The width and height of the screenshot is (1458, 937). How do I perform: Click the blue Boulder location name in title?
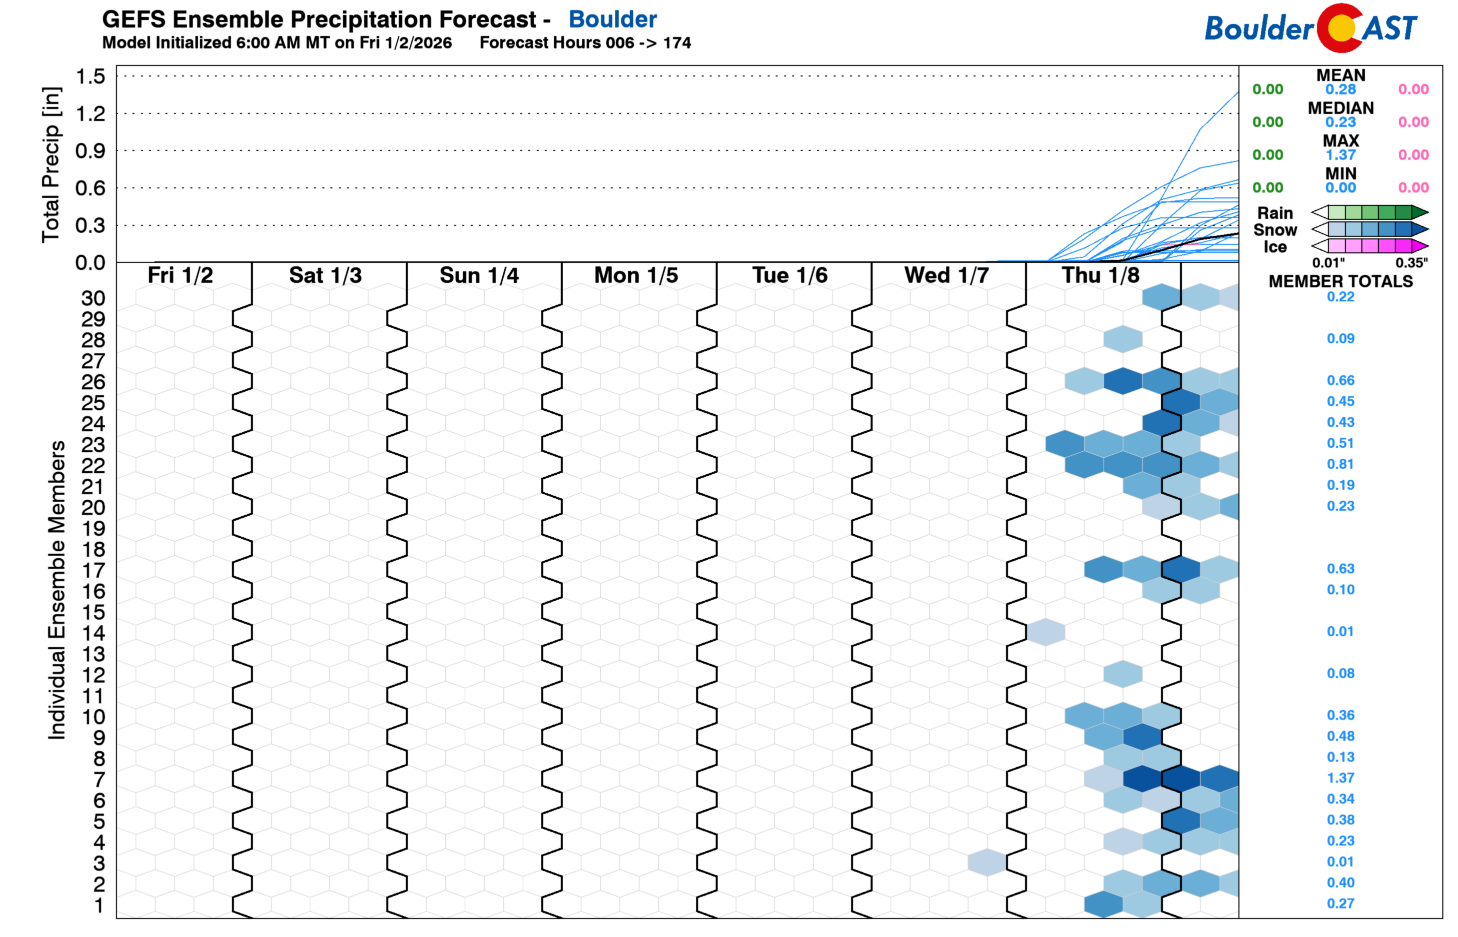(x=612, y=19)
